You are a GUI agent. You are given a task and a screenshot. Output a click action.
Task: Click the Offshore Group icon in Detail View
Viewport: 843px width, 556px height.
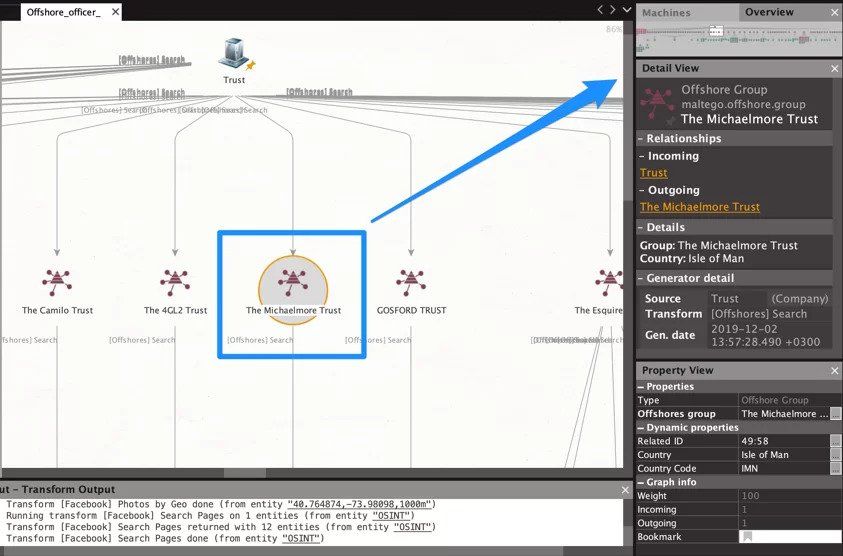tap(657, 102)
